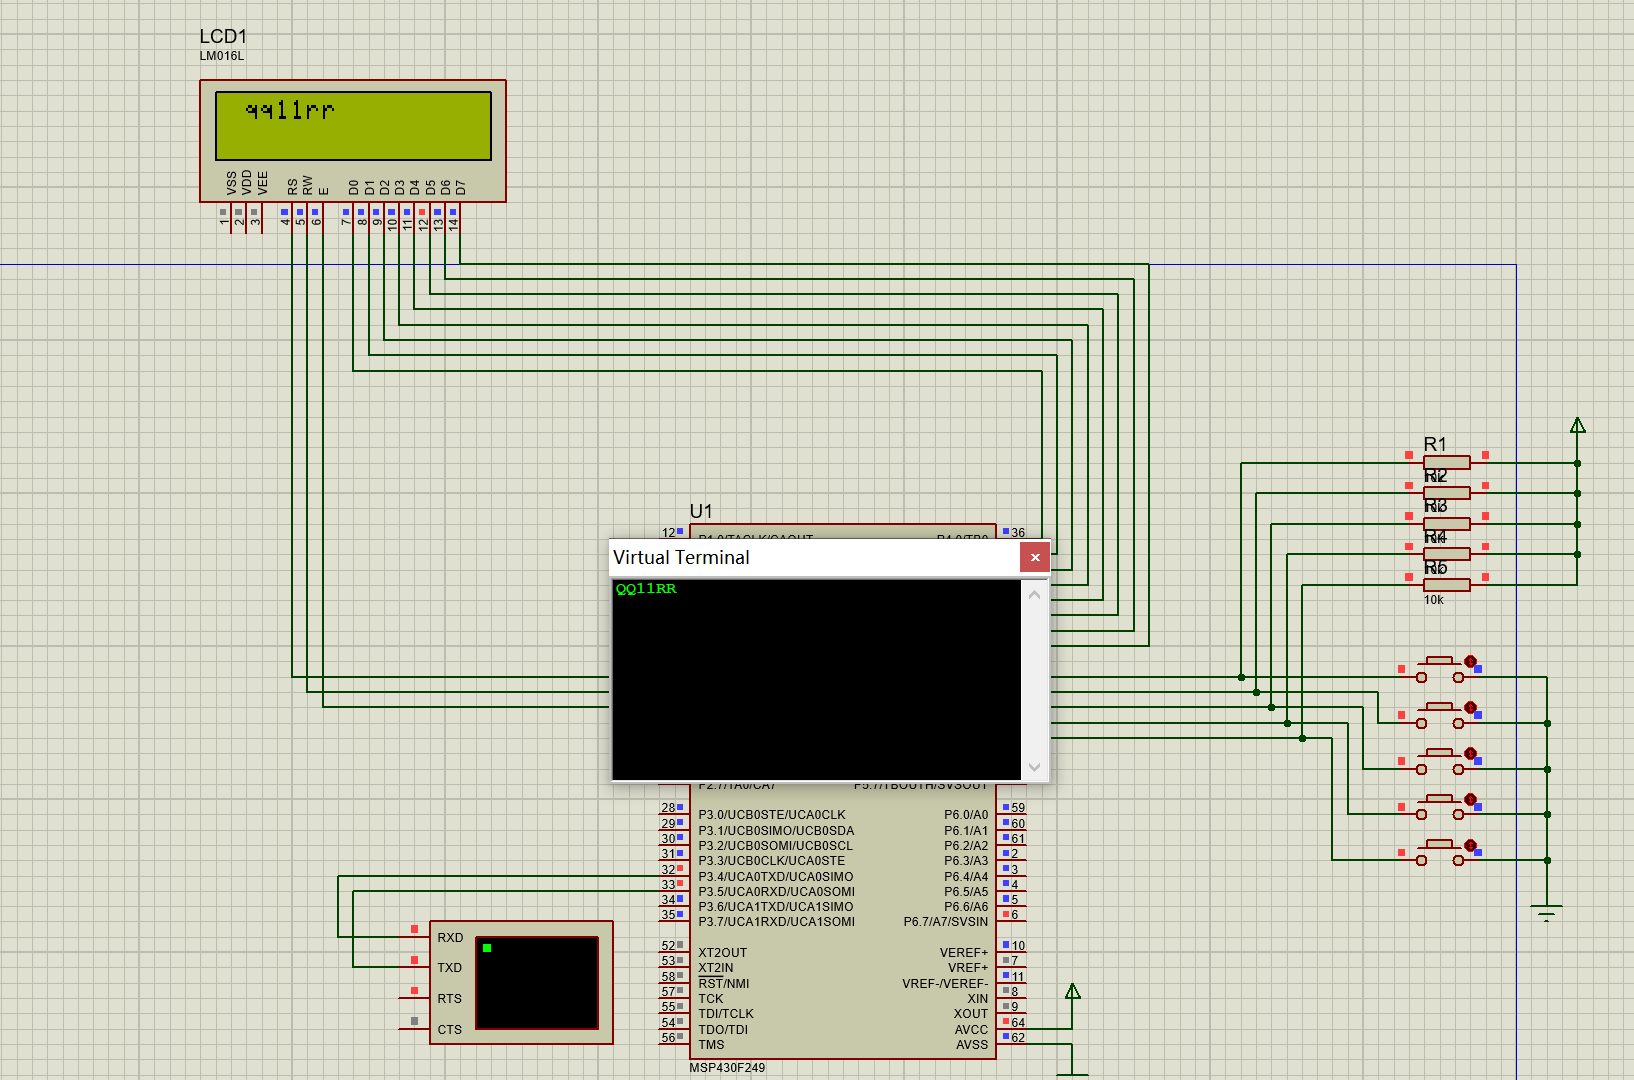This screenshot has width=1634, height=1080.
Task: Click the AVSS pin label
Action: tap(972, 1045)
